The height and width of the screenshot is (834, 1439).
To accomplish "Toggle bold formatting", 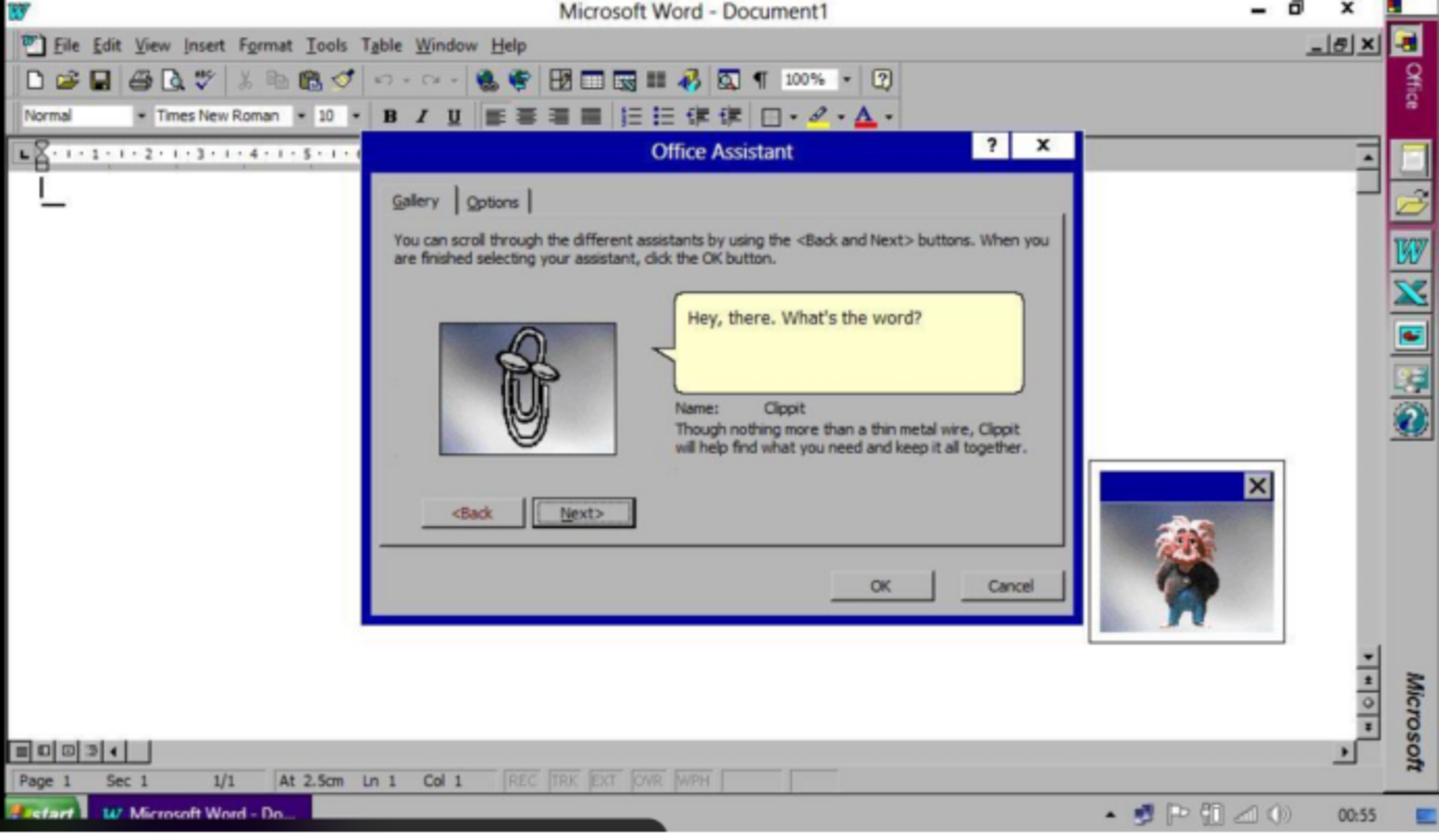I will pyautogui.click(x=390, y=117).
